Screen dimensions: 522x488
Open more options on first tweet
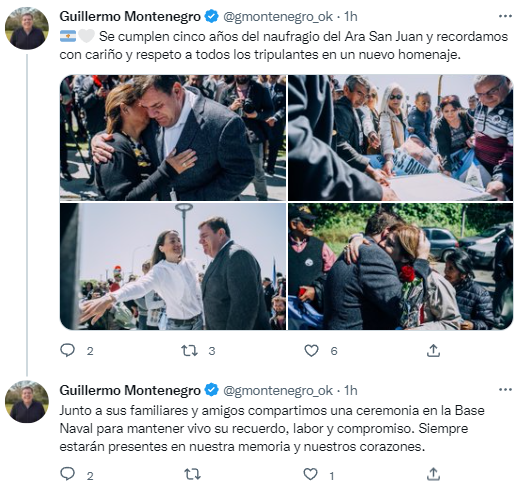[505, 16]
